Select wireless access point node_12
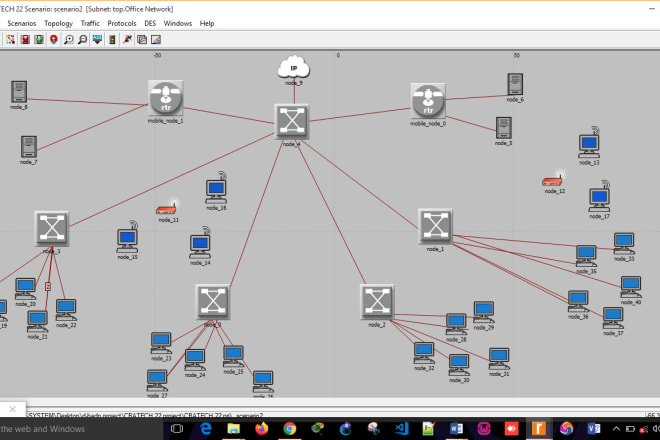This screenshot has height=440, width=660. coord(552,180)
